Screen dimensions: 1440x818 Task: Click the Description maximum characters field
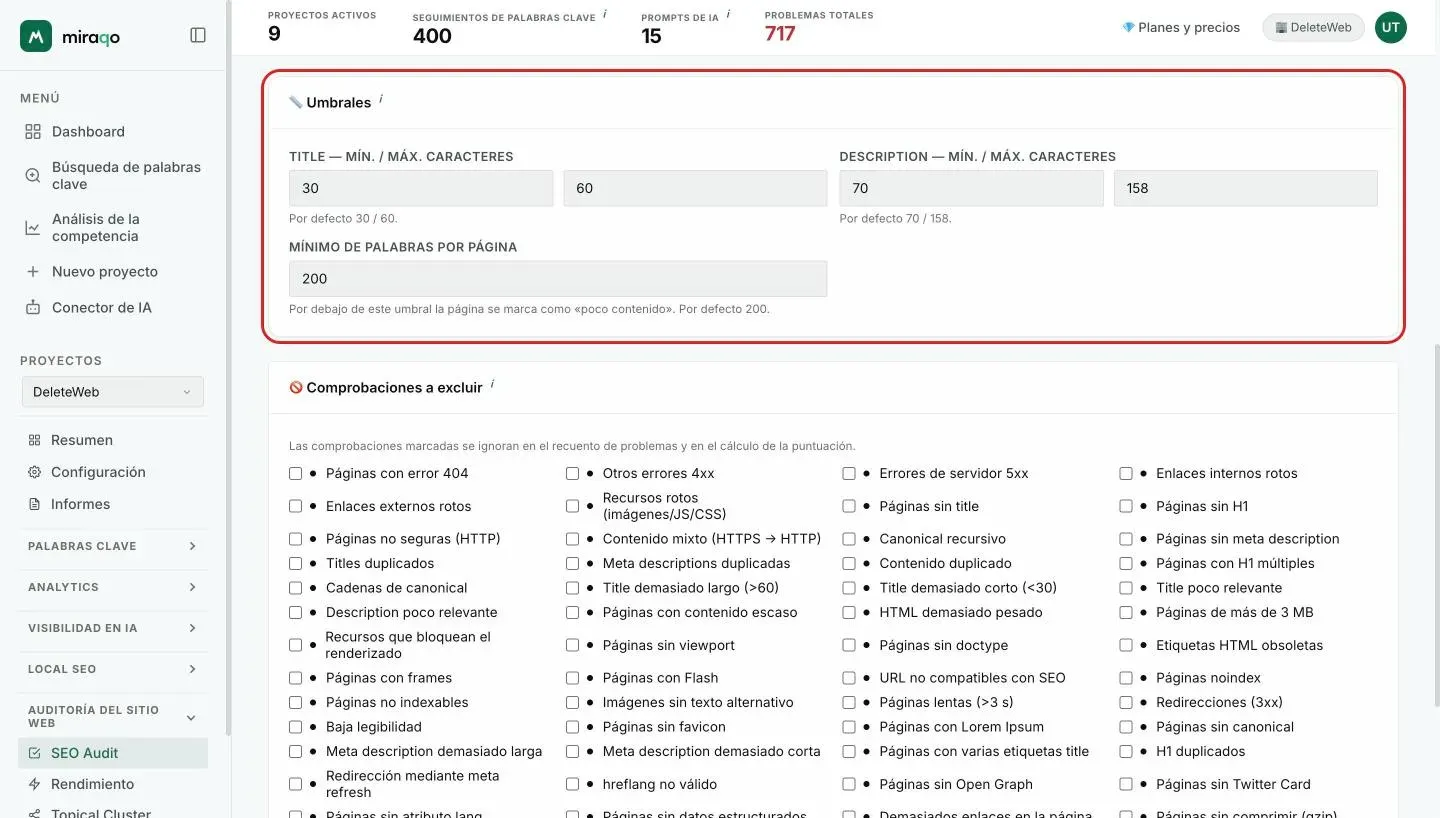coord(1246,188)
